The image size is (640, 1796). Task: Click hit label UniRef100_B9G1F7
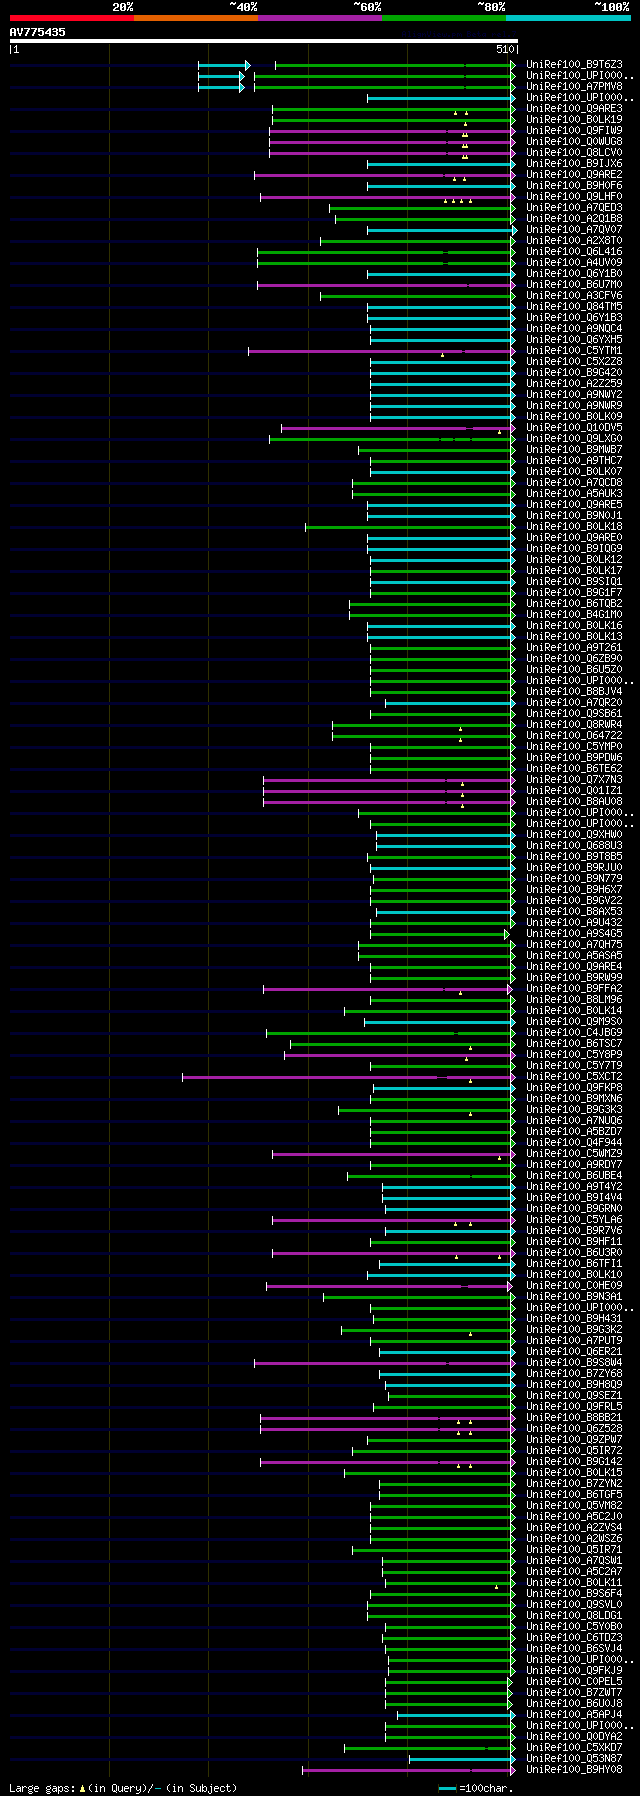[x=574, y=593]
